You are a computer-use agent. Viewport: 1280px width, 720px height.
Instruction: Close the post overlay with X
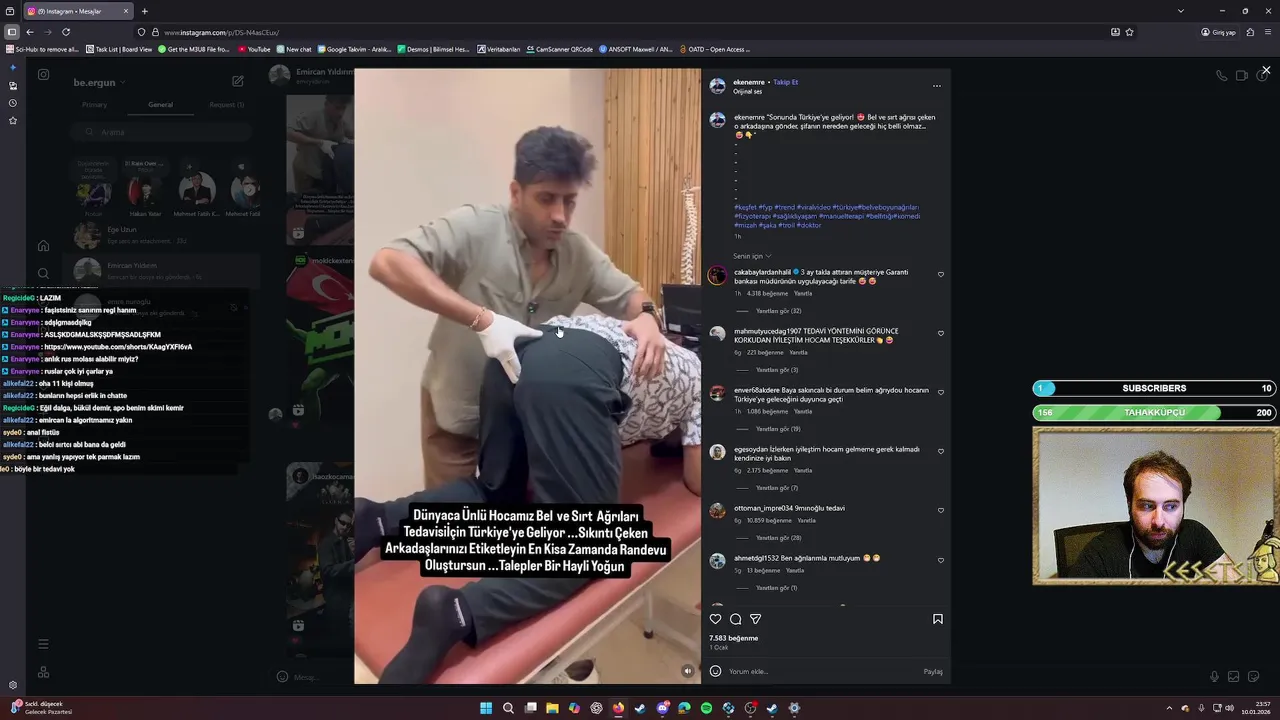coord(1266,71)
